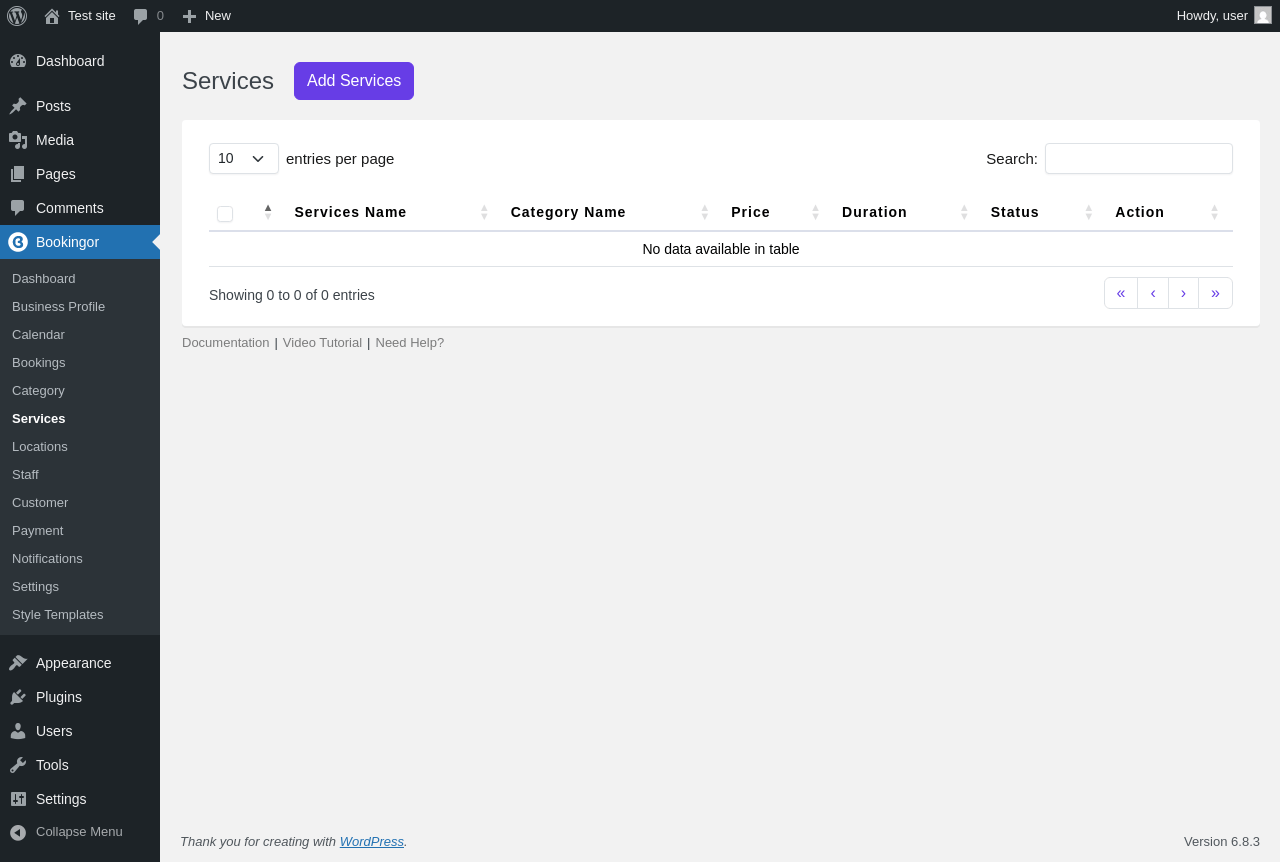Sort table by Services Name column

(x=350, y=212)
